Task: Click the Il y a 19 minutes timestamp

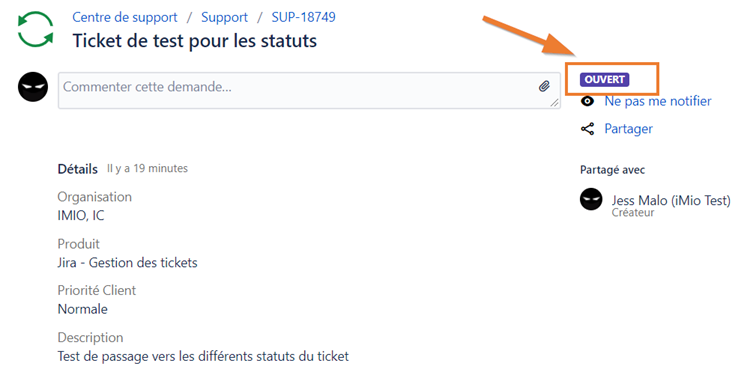Action: (148, 168)
